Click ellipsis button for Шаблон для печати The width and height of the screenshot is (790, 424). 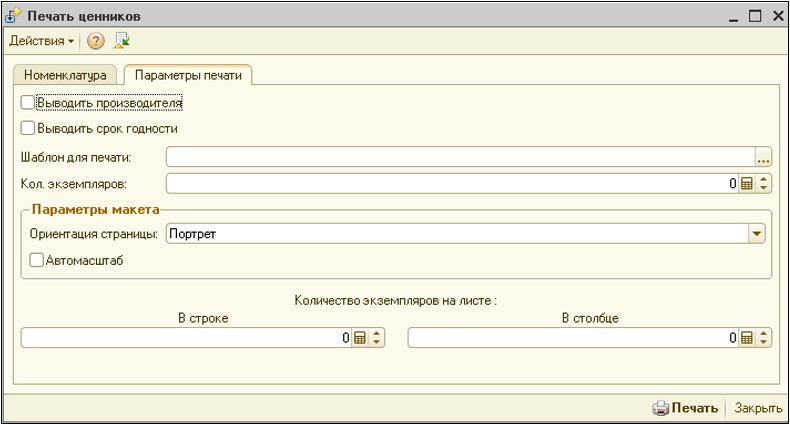tap(764, 157)
